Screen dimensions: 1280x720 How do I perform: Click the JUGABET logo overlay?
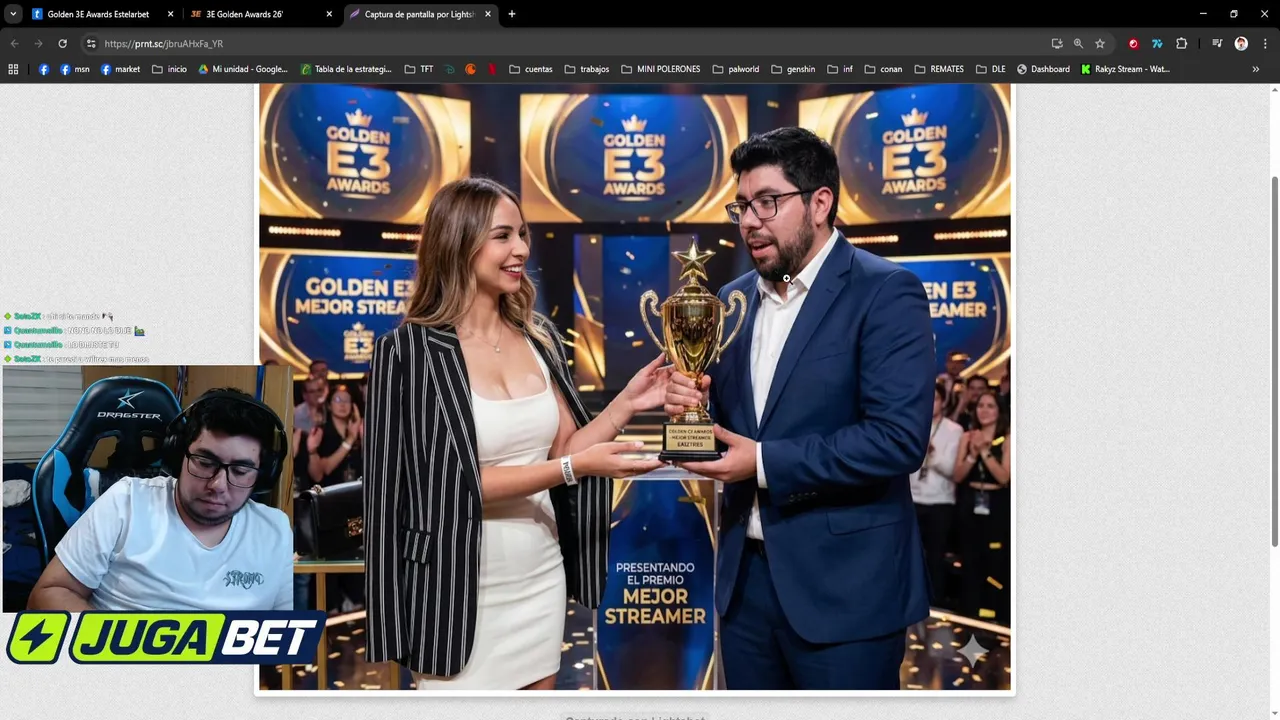163,637
